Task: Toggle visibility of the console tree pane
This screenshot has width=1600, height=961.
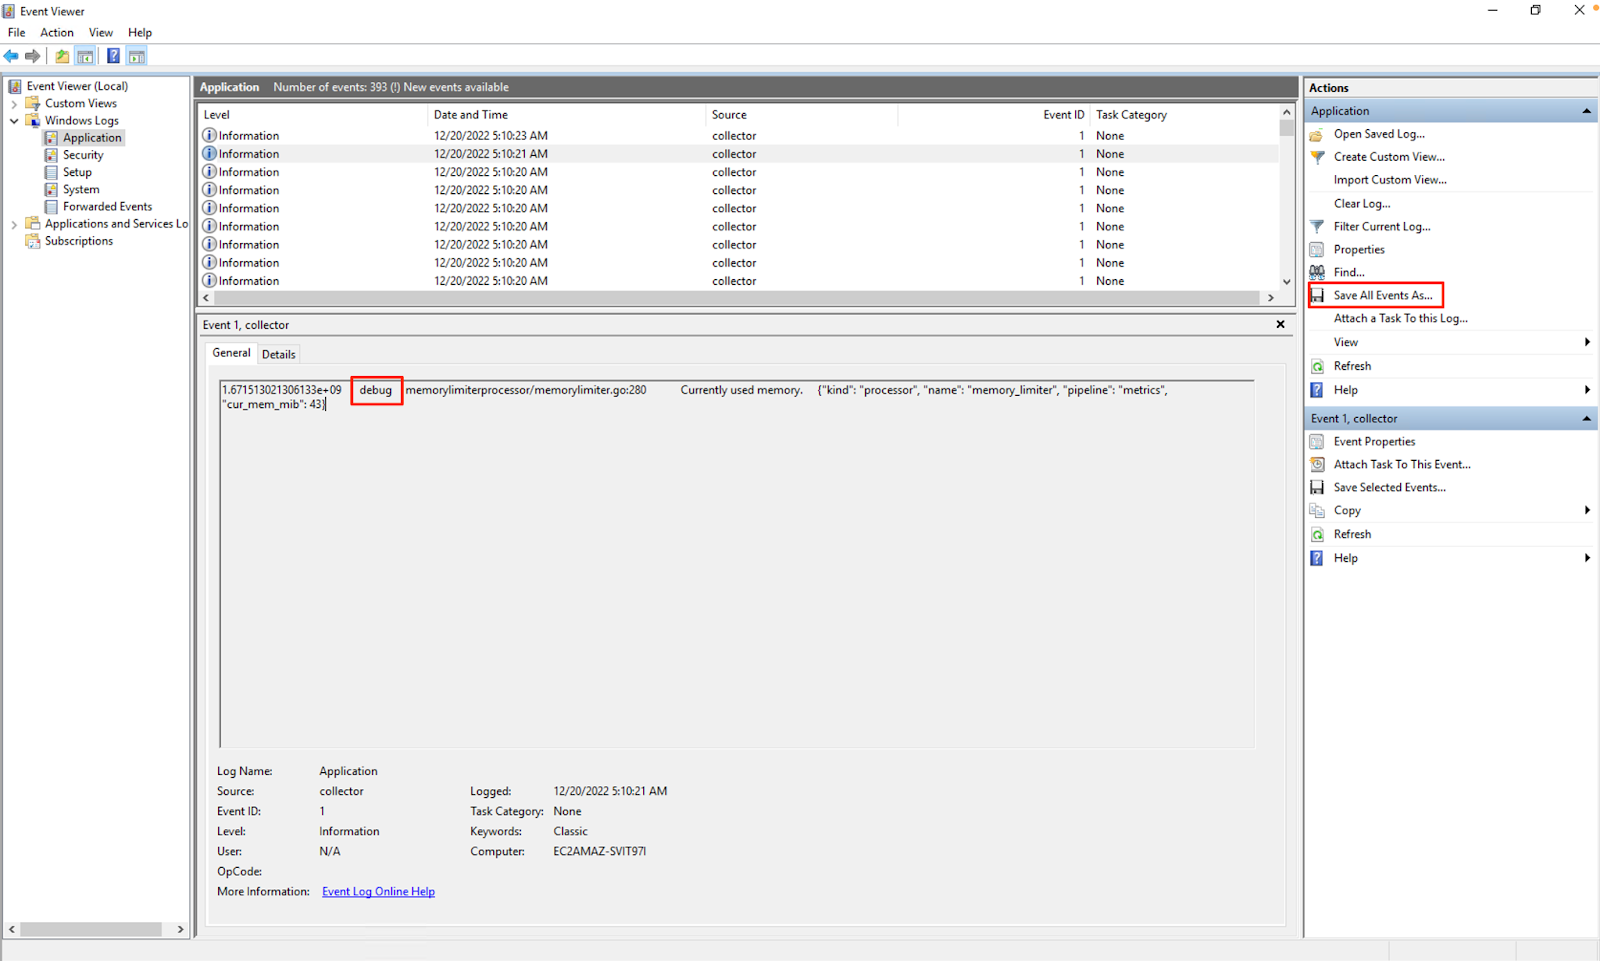Action: point(85,56)
